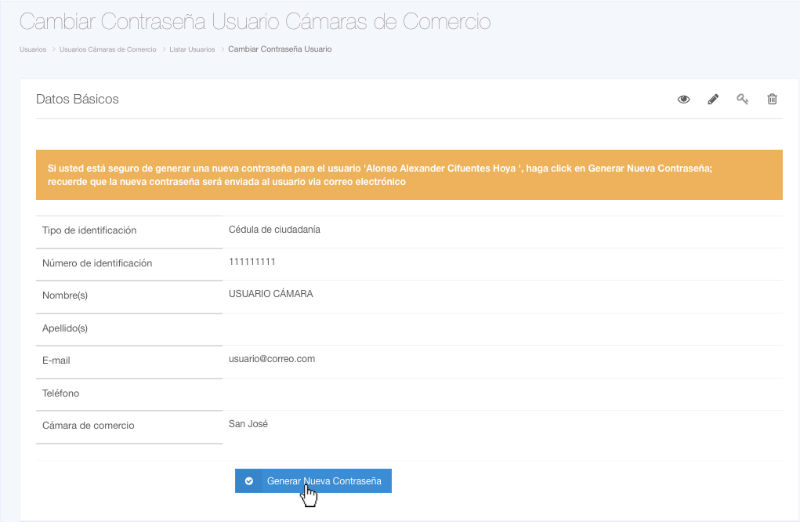800x522 pixels.
Task: Click the pencil icon to edit user
Action: [713, 100]
